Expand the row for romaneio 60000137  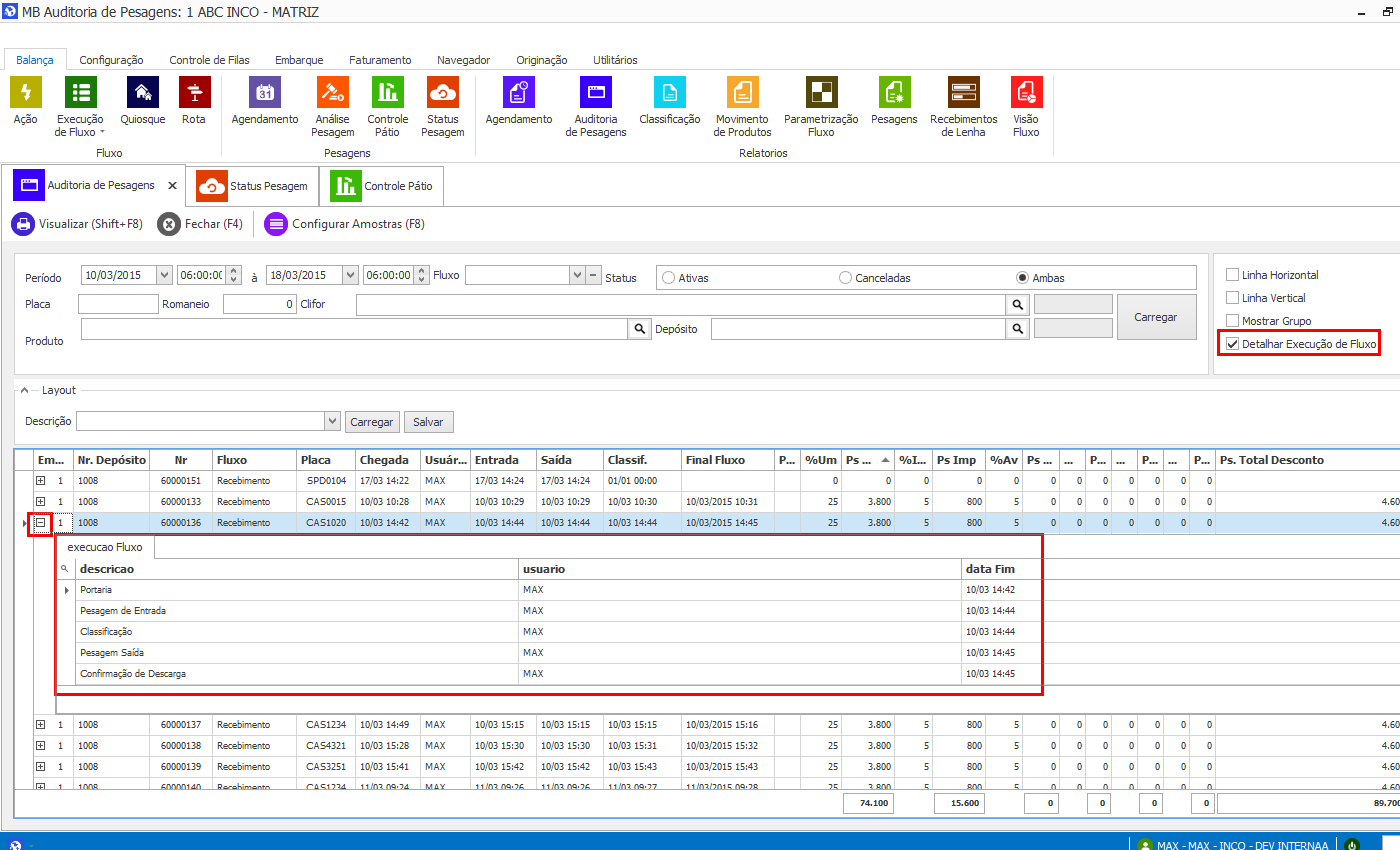click(x=40, y=725)
